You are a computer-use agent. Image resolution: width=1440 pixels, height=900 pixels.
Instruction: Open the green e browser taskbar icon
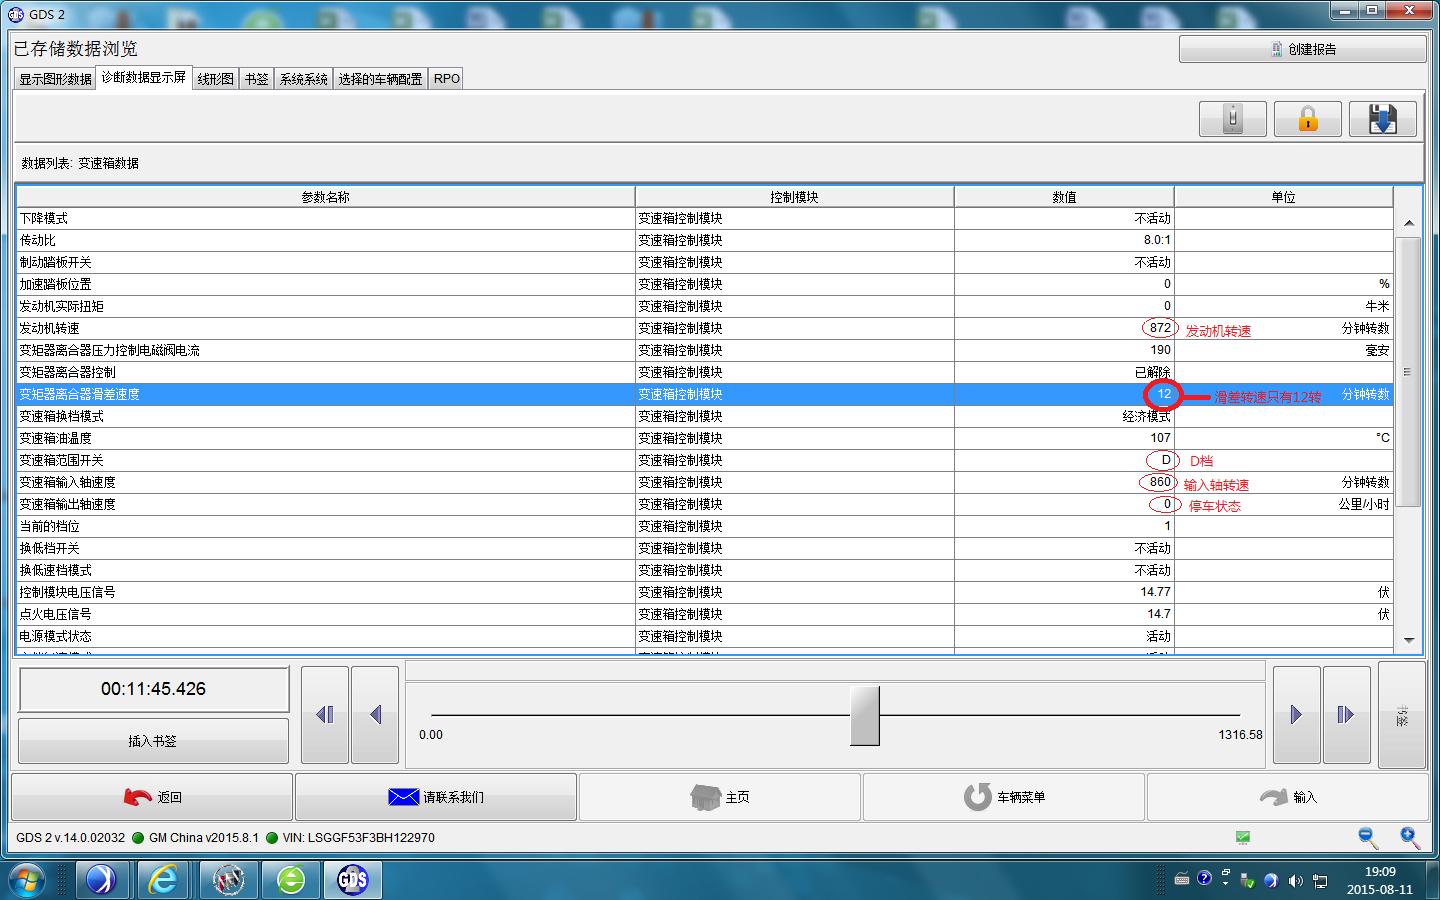[x=291, y=879]
